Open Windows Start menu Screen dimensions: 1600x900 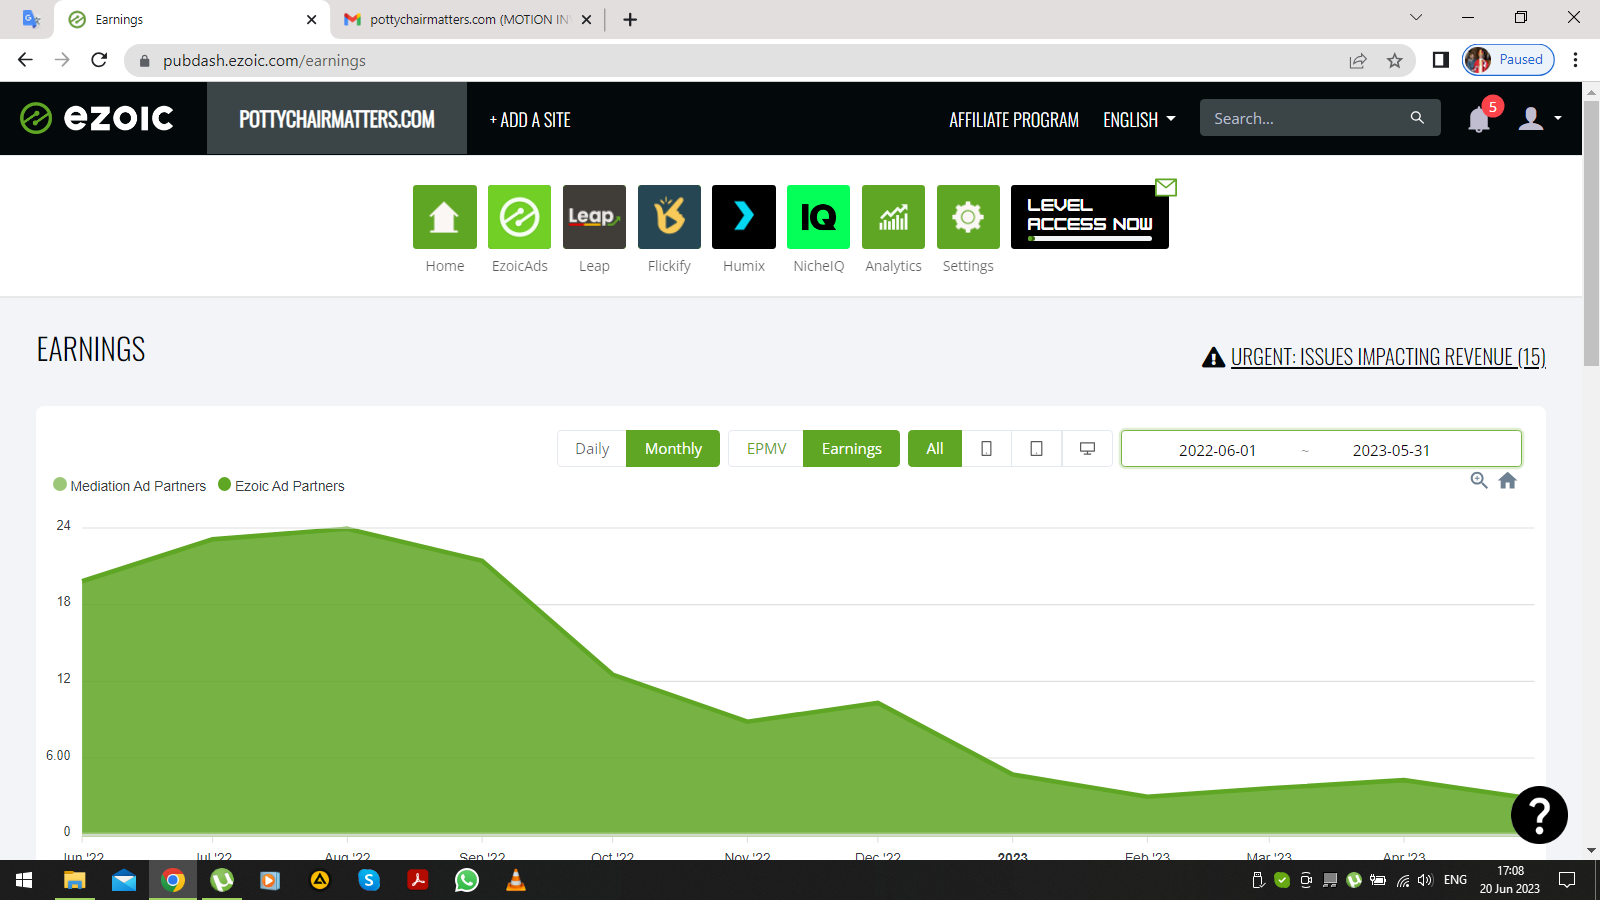click(24, 880)
